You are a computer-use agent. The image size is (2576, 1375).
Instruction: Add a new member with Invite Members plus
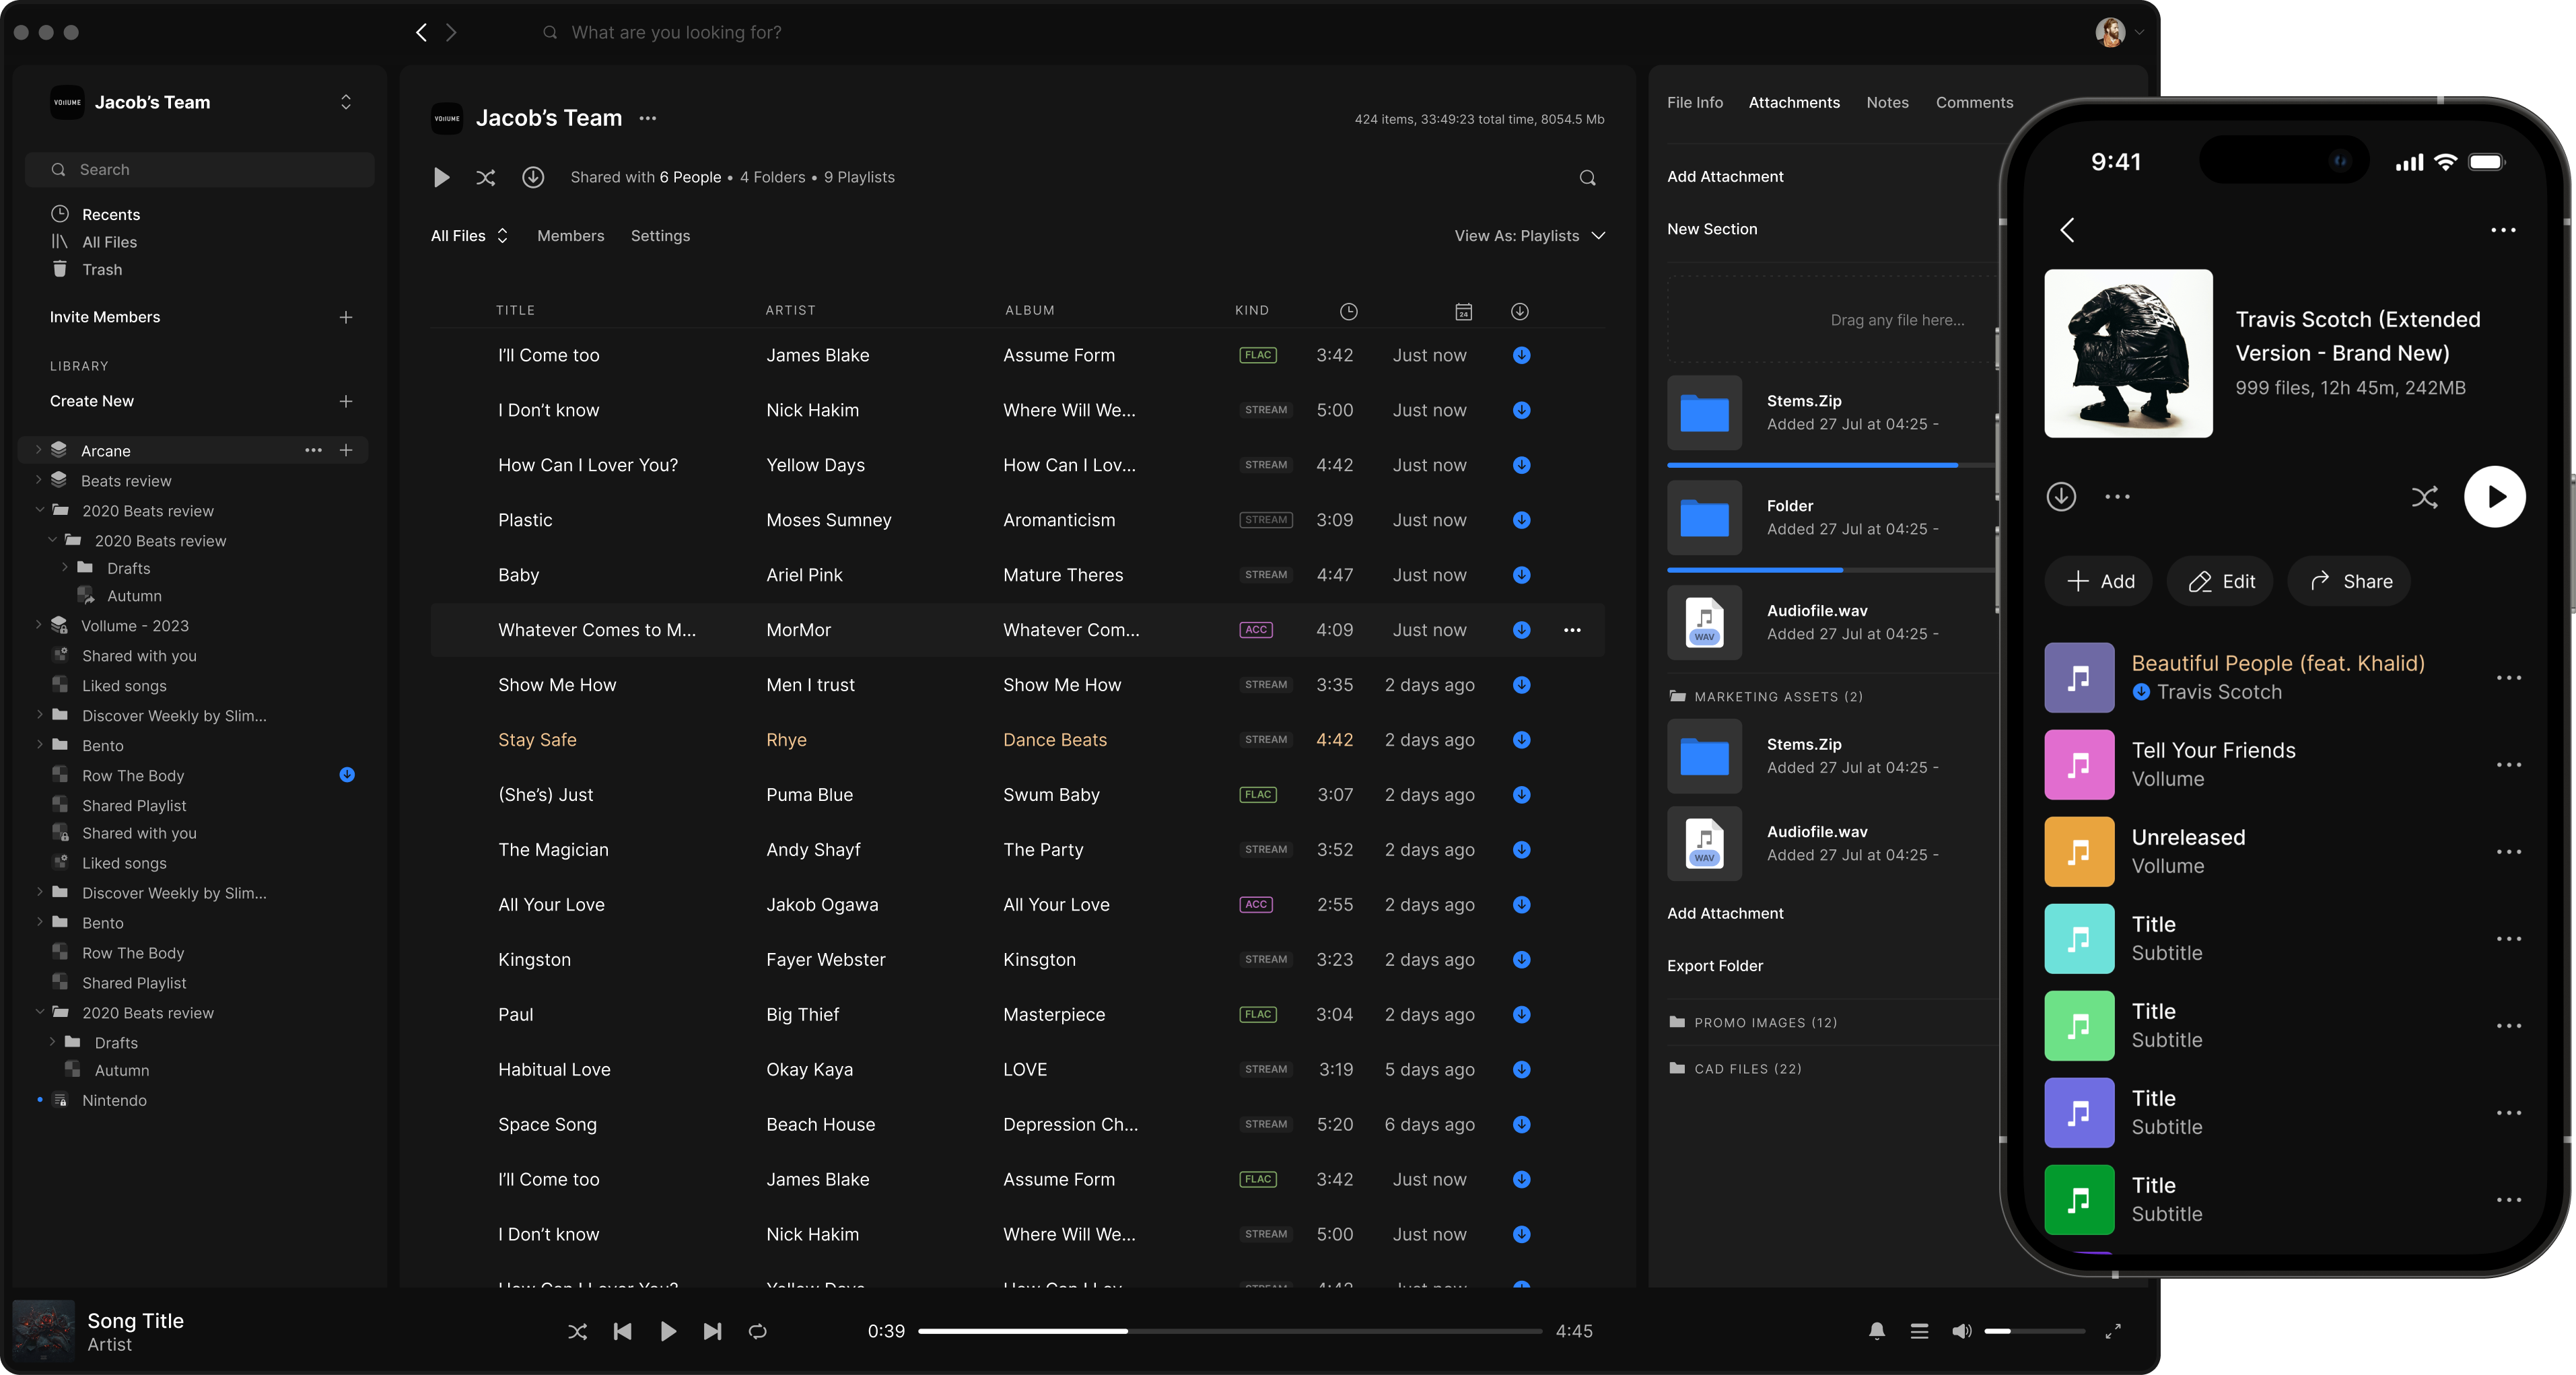[345, 317]
